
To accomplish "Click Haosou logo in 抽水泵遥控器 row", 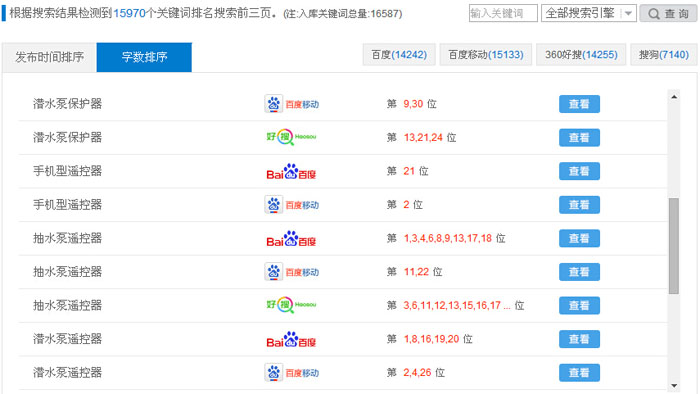I will pos(291,305).
